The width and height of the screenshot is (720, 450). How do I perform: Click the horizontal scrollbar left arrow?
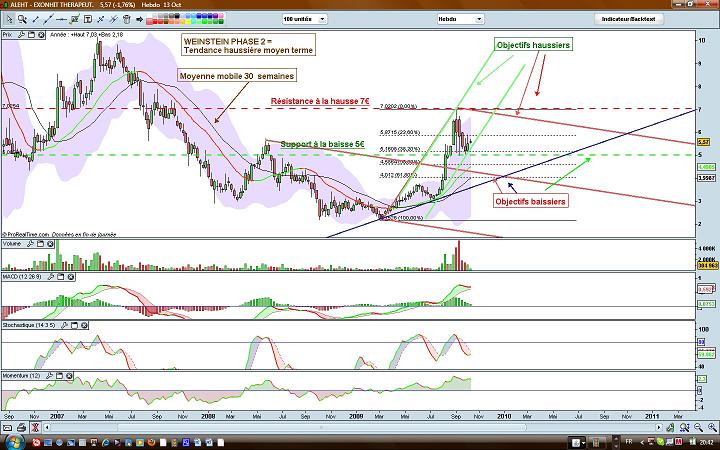[46, 428]
